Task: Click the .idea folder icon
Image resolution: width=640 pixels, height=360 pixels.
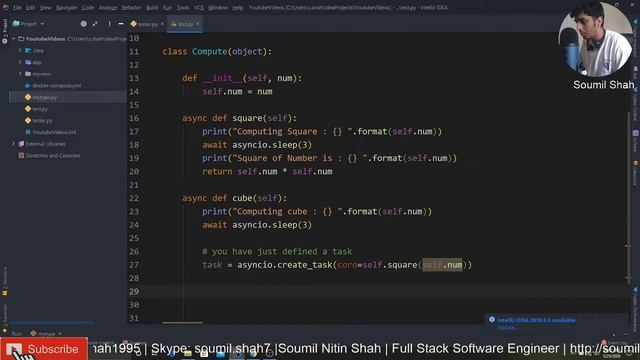Action: [28, 51]
